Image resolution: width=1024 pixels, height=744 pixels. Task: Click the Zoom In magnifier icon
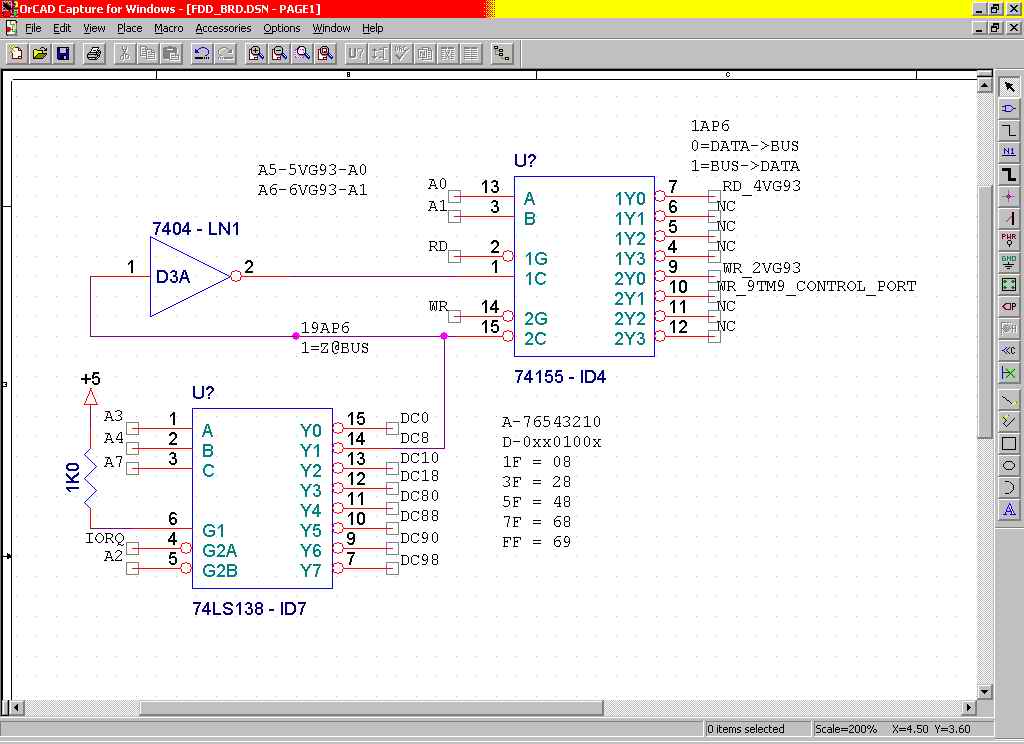[256, 53]
